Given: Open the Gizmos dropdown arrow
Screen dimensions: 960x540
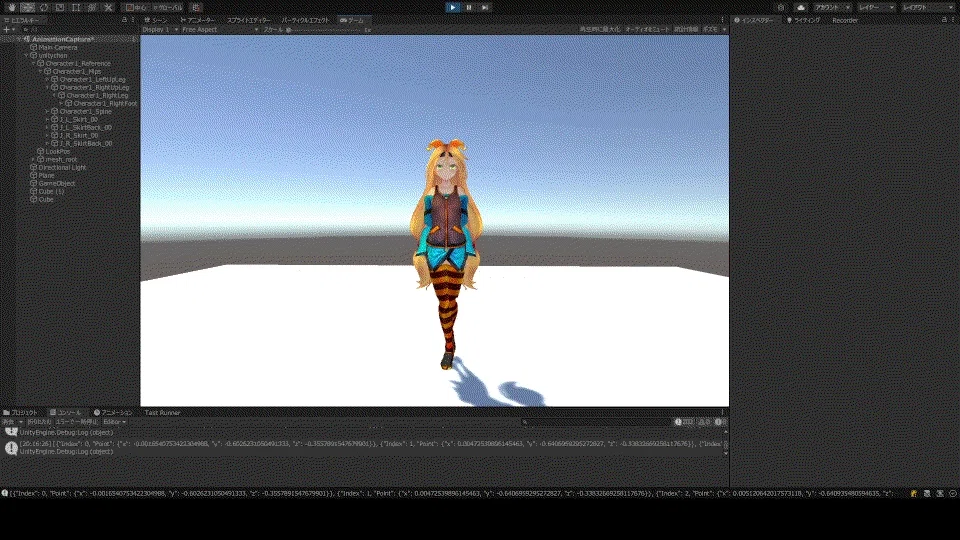Looking at the screenshot, I should point(724,29).
